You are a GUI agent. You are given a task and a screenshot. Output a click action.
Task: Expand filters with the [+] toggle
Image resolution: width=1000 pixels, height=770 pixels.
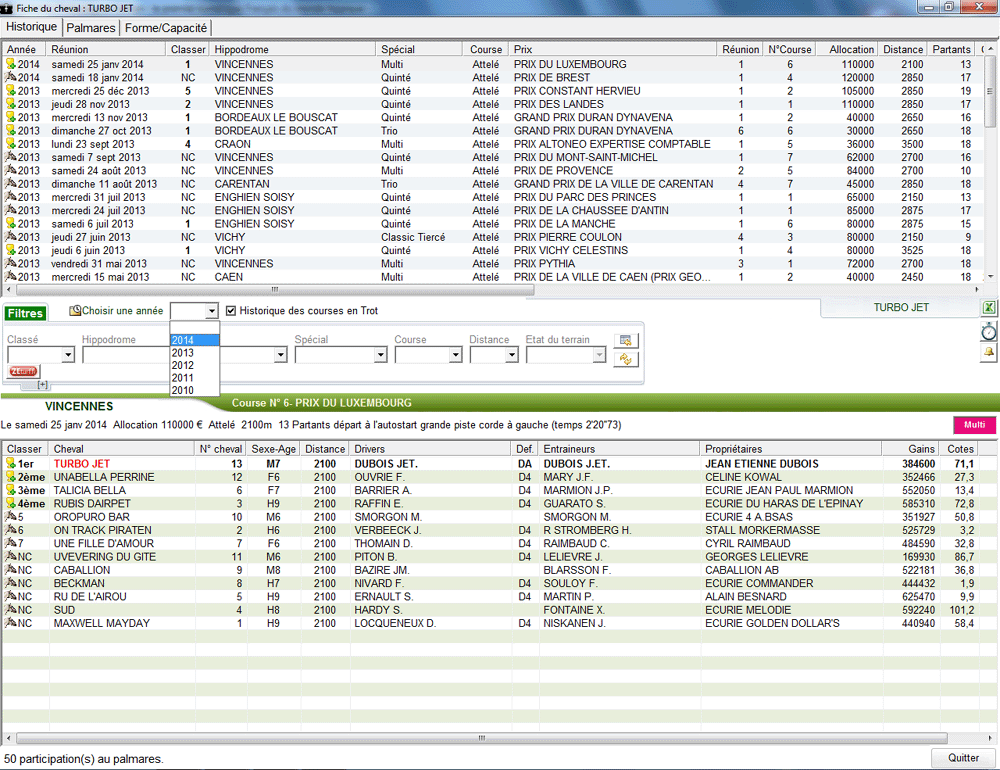[x=42, y=385]
